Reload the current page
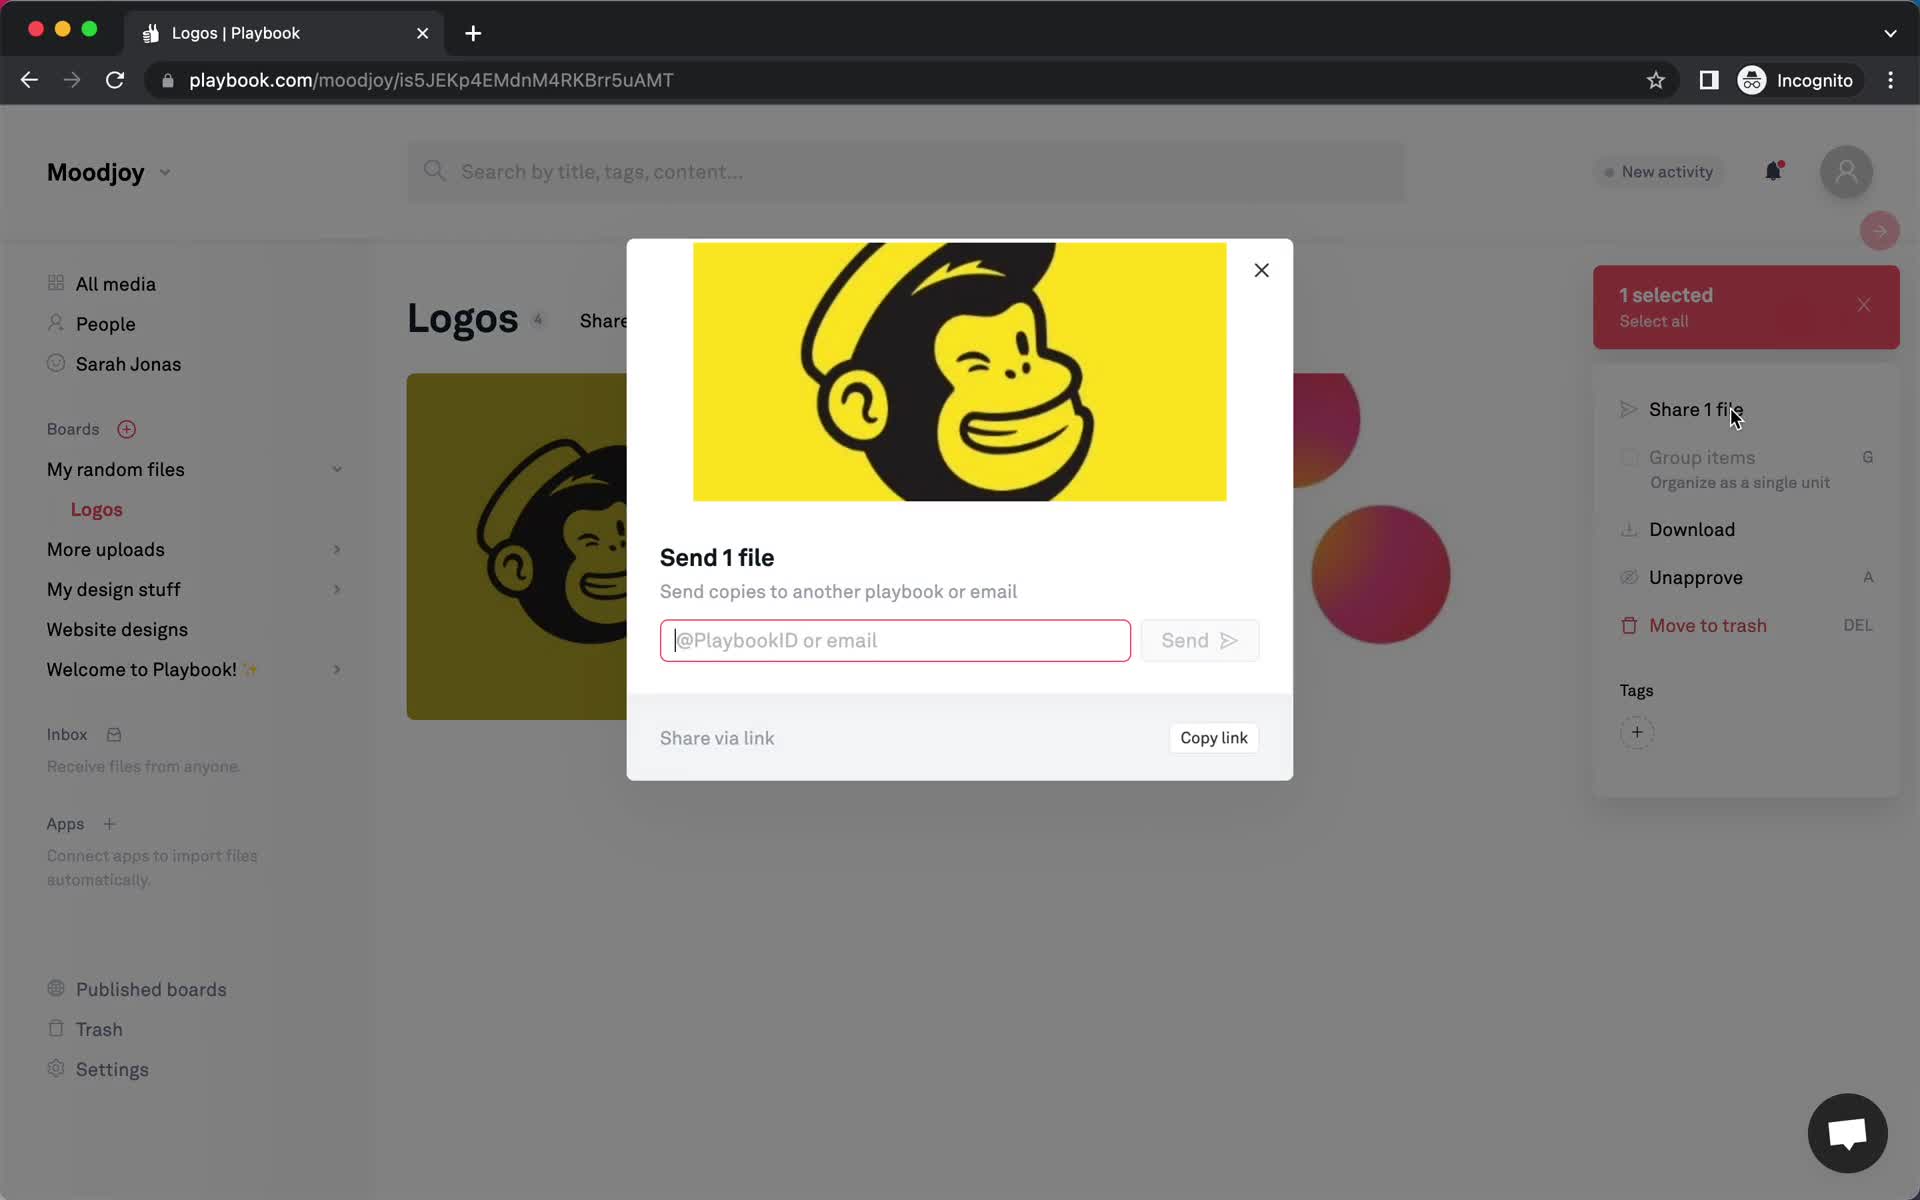Screen dimensions: 1920x1200 (x=115, y=80)
